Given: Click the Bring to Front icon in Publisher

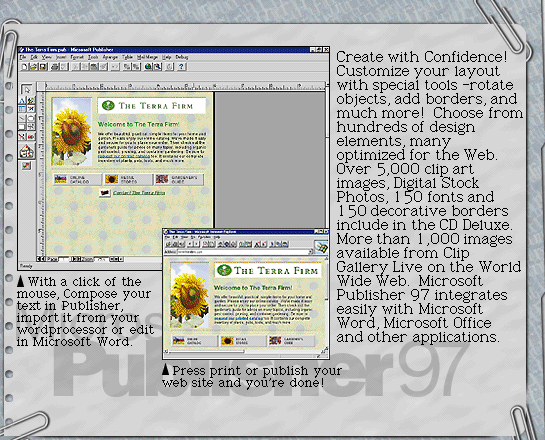Looking at the screenshot, I should pyautogui.click(x=127, y=67).
